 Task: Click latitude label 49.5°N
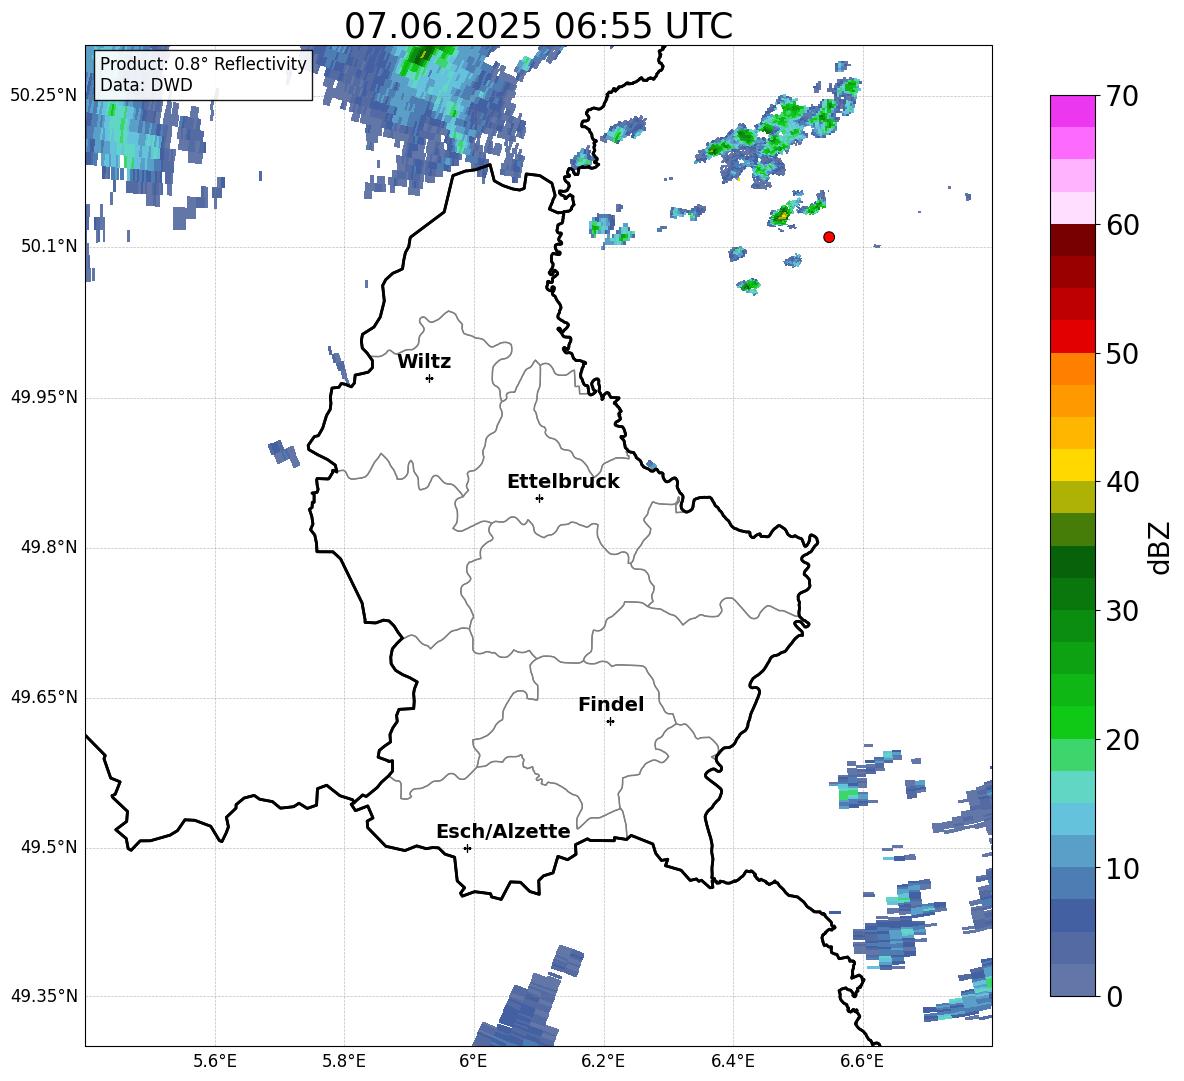tap(49, 848)
